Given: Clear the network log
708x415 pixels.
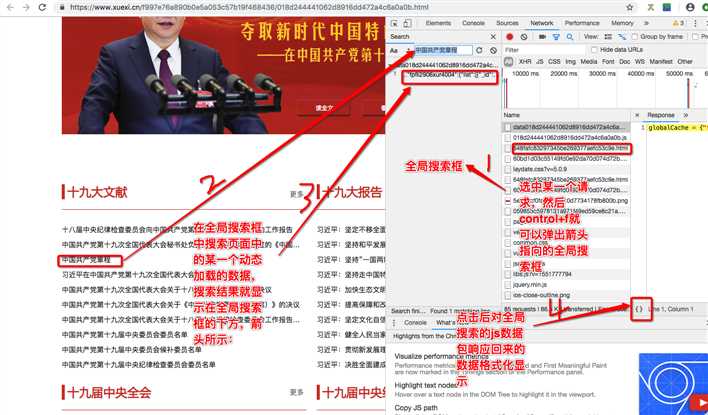Looking at the screenshot, I should click(524, 36).
